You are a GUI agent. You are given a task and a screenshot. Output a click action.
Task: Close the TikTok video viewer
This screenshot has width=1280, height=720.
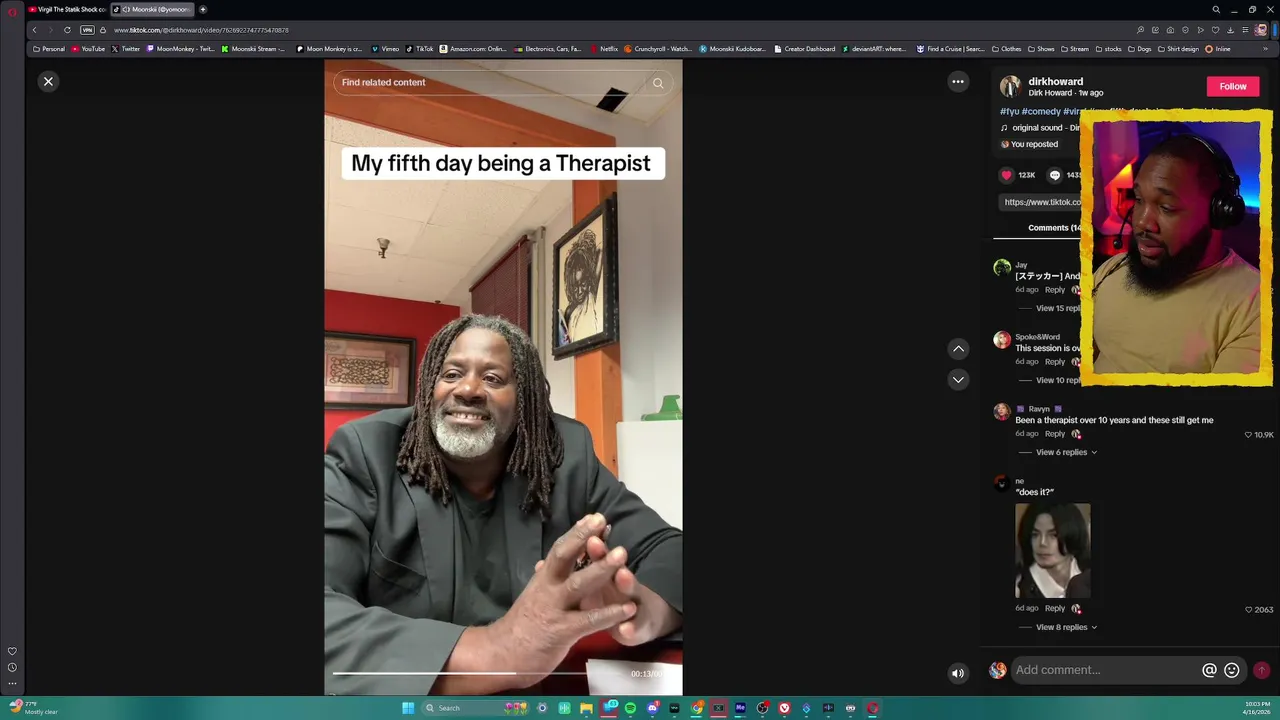[48, 82]
